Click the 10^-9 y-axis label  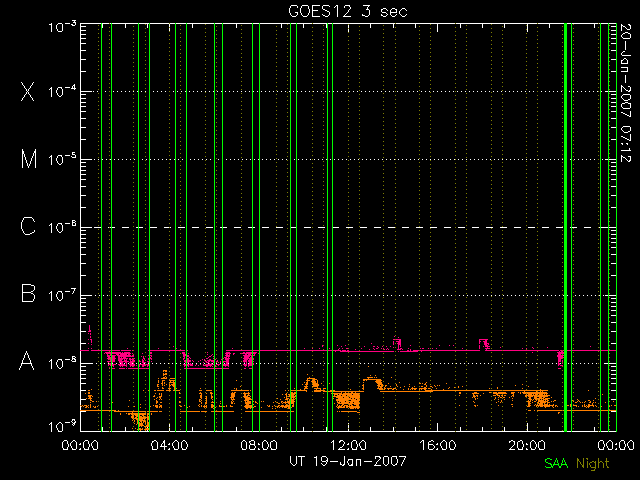tap(62, 427)
